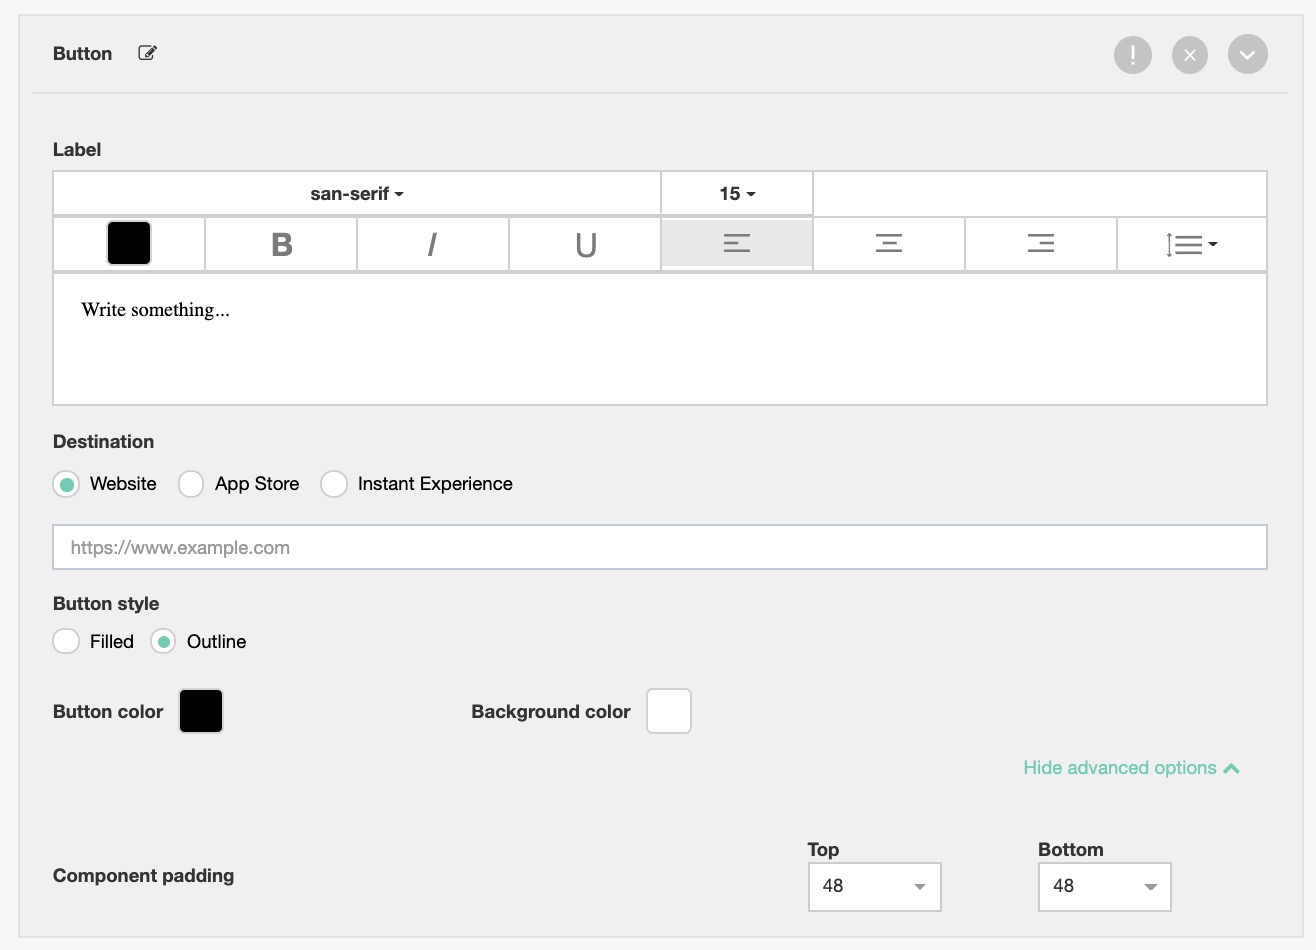Image resolution: width=1316 pixels, height=950 pixels.
Task: Open the san-serif font family dropdown
Action: [x=357, y=194]
